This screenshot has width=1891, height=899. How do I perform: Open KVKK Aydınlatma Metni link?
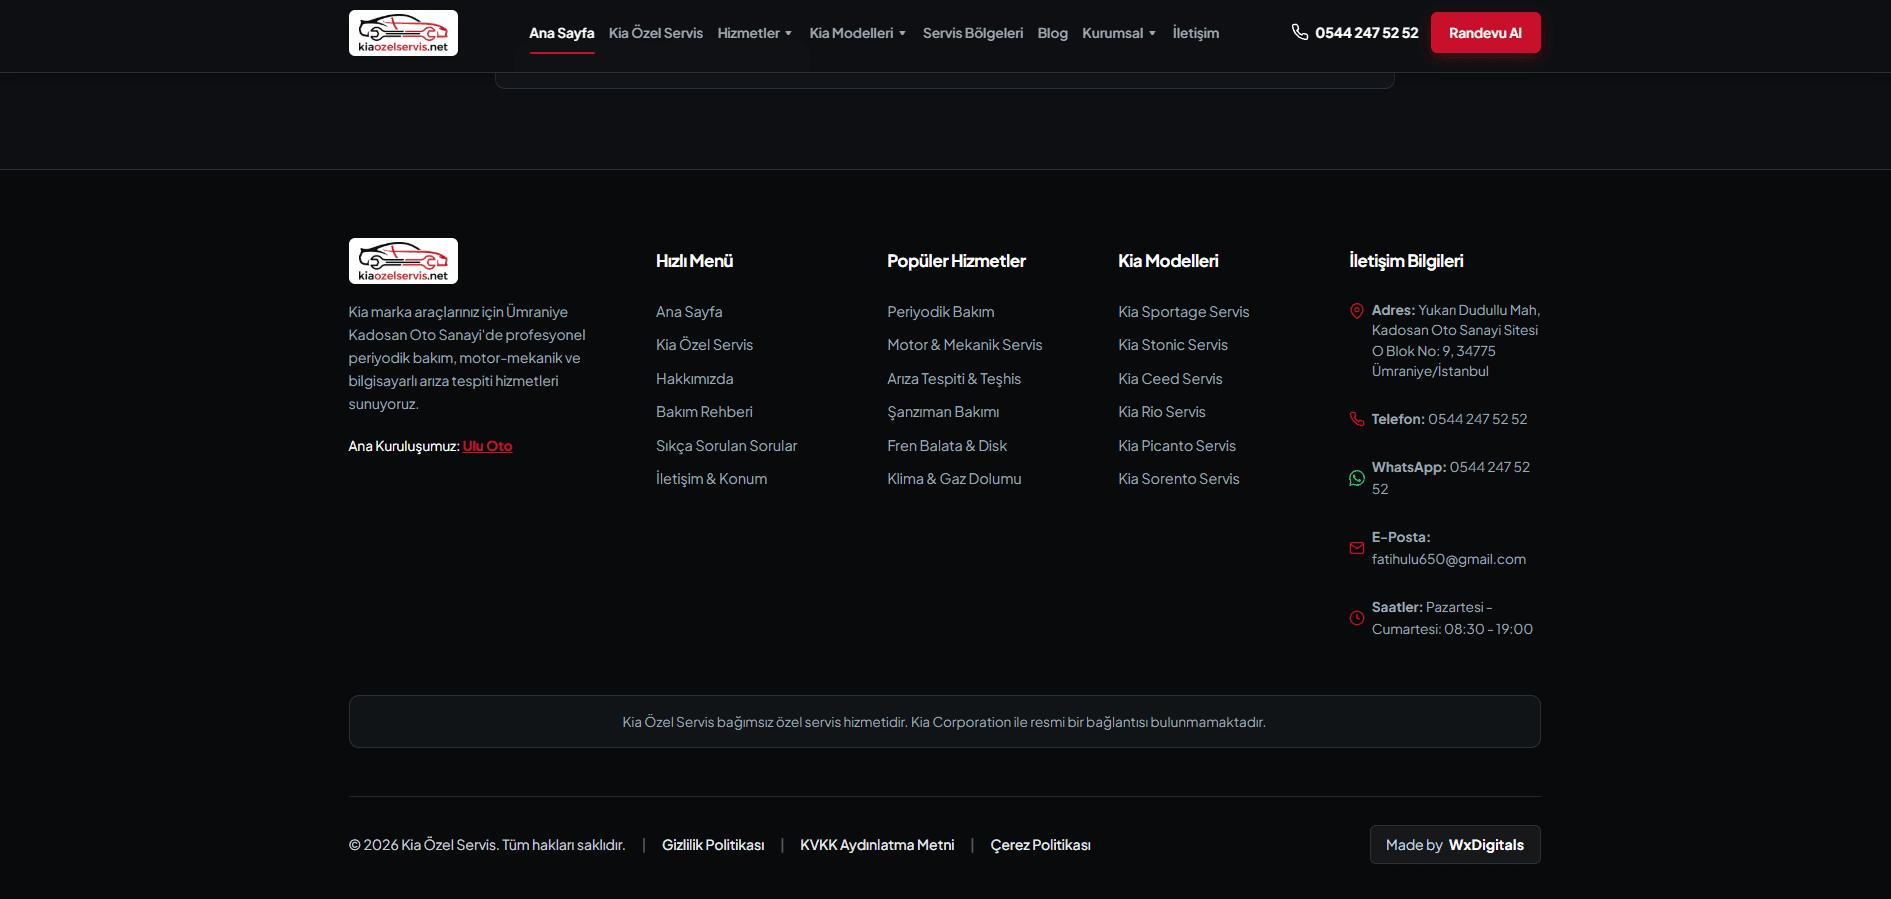(877, 845)
